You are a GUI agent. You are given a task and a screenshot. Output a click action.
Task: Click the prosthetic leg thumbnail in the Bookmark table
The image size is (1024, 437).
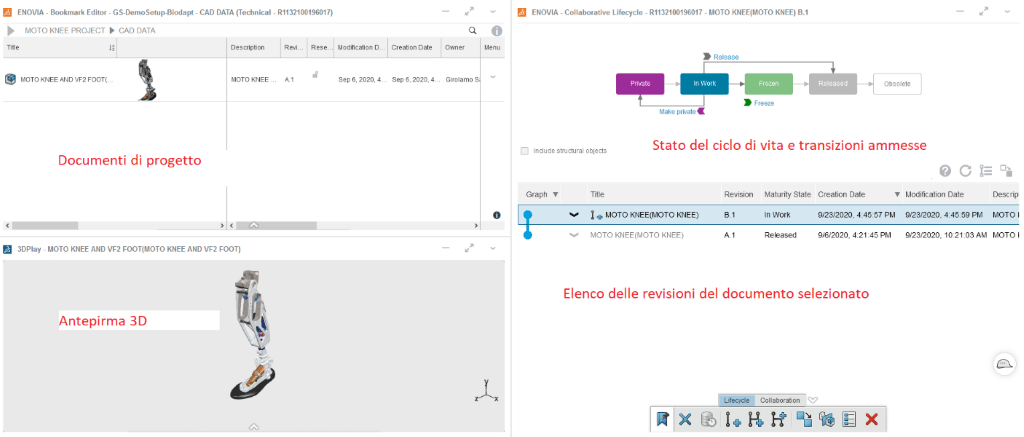pyautogui.click(x=148, y=79)
